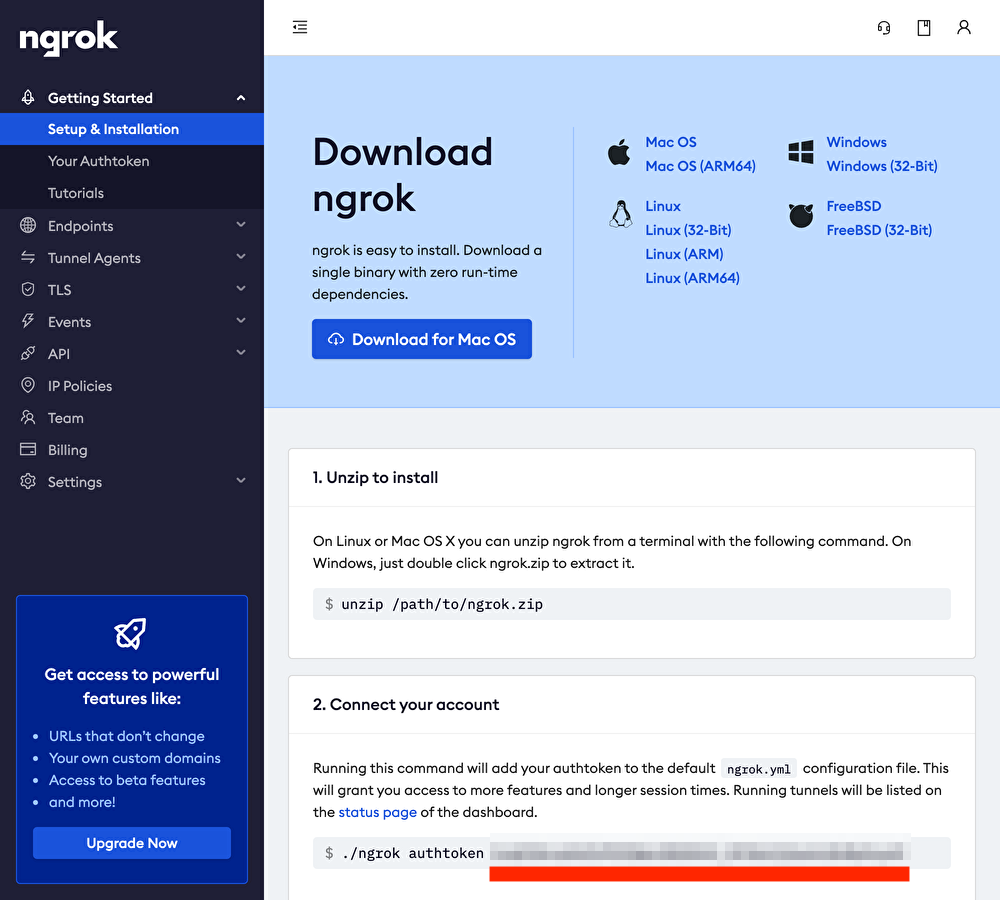Select Setup & Installation in sidebar

[x=132, y=129]
